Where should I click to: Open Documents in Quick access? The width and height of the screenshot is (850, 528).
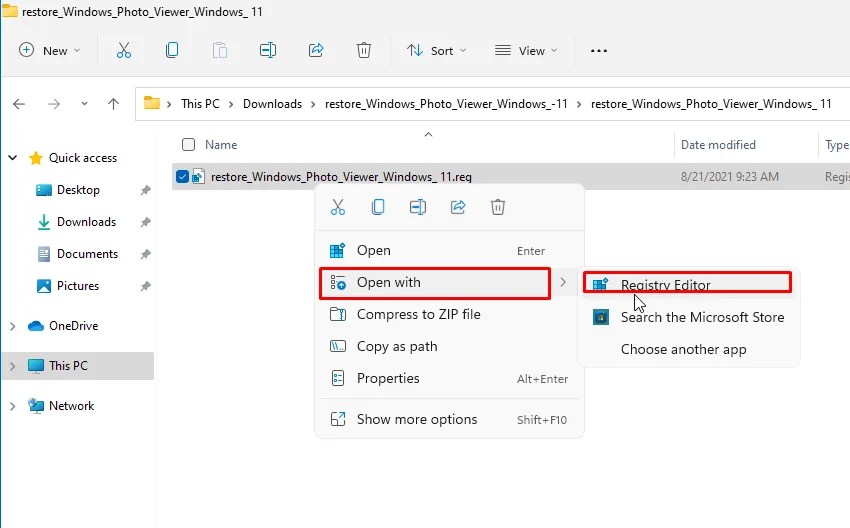point(87,254)
